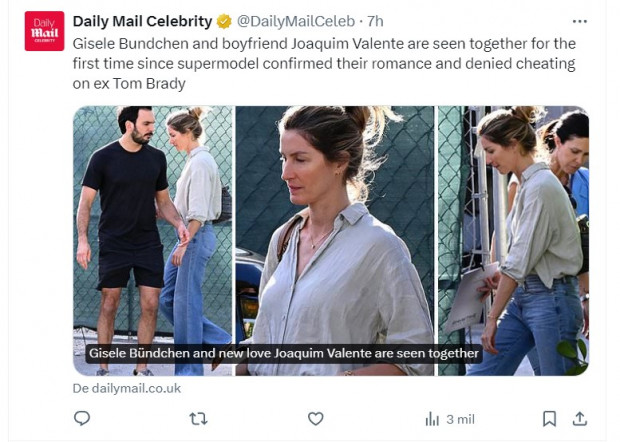Share the tweet via the share icon
This screenshot has width=620, height=442.
(579, 419)
